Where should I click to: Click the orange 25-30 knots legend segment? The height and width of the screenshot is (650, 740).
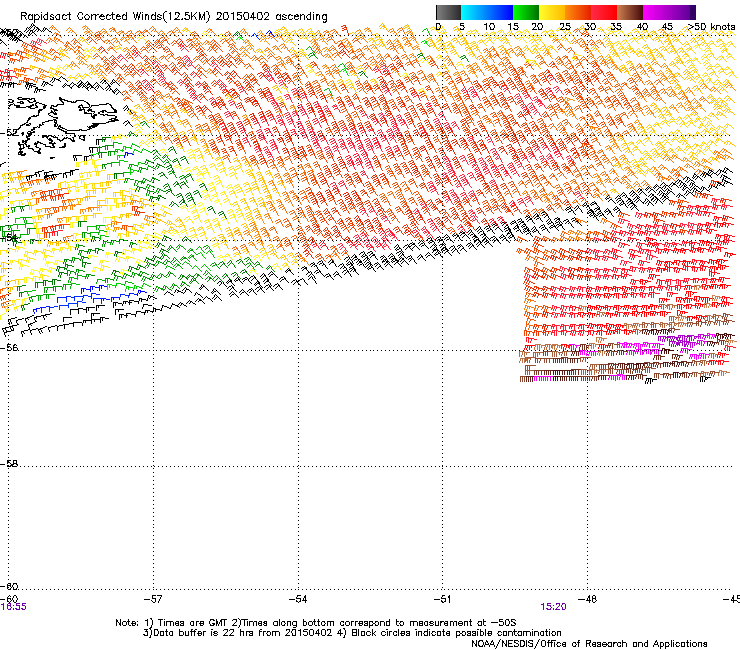(578, 12)
